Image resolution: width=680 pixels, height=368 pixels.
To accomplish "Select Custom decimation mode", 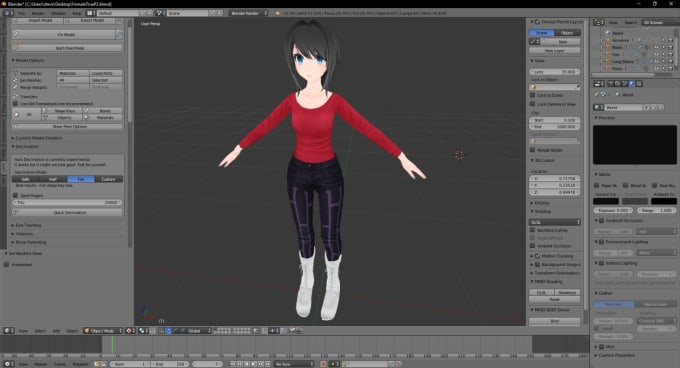I will (x=108, y=179).
